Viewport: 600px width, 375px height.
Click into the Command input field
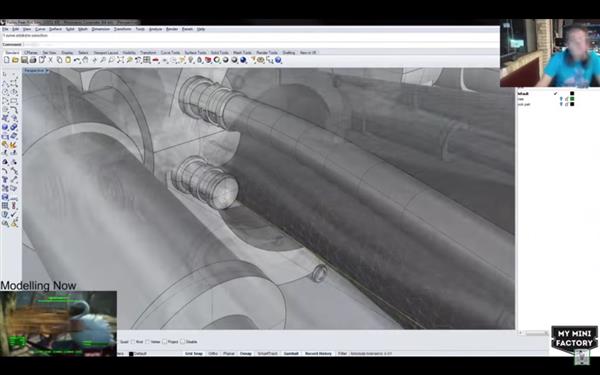260,44
